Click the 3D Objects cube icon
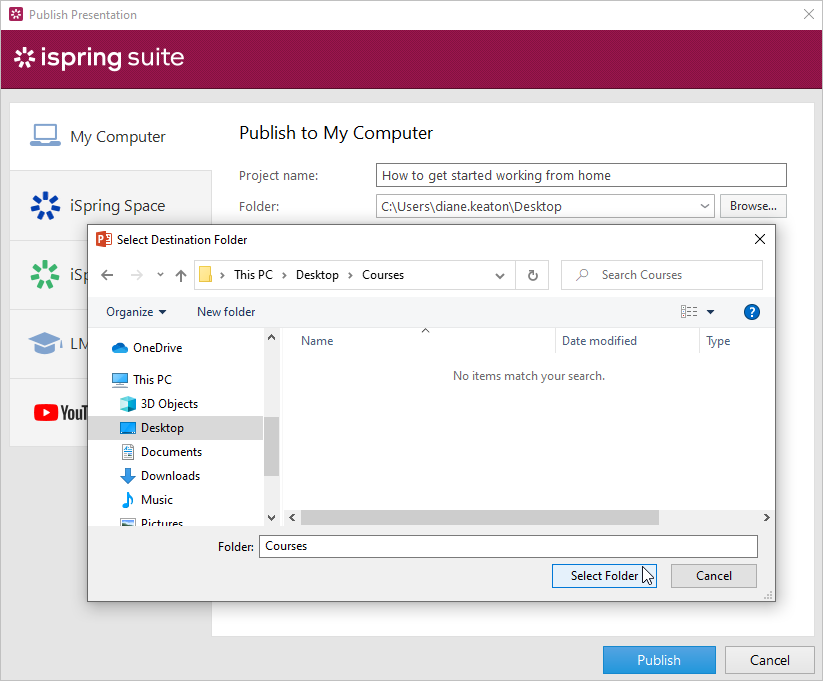Screen dimensions: 823x681 coord(128,404)
